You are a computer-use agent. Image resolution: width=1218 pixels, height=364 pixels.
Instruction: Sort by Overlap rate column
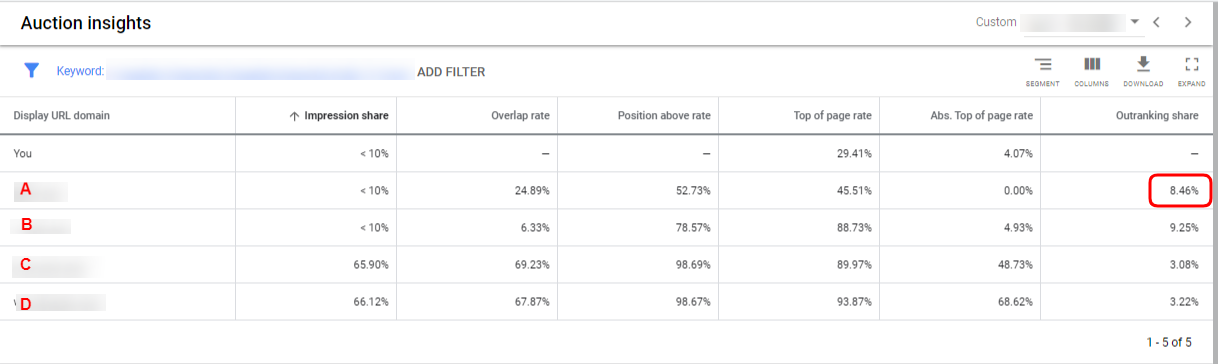point(520,116)
